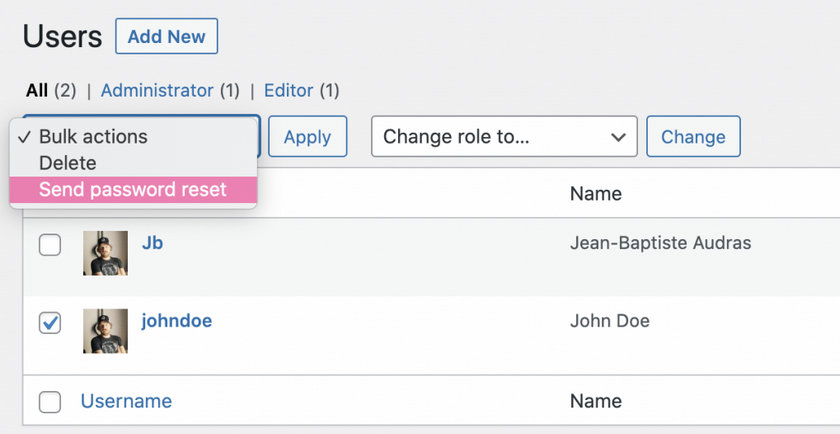840x434 pixels.
Task: Open the Jb username profile link
Action: pos(152,243)
